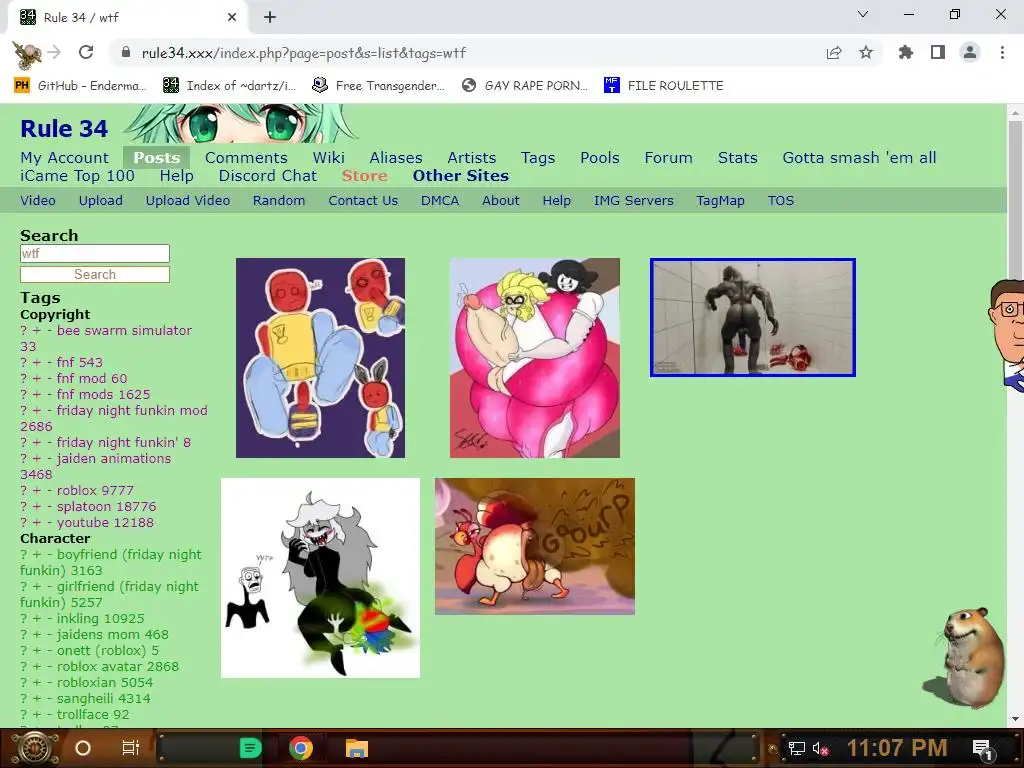Screen dimensions: 1024x768
Task: Click the back button with the custom bird icon
Action: pyautogui.click(x=27, y=53)
